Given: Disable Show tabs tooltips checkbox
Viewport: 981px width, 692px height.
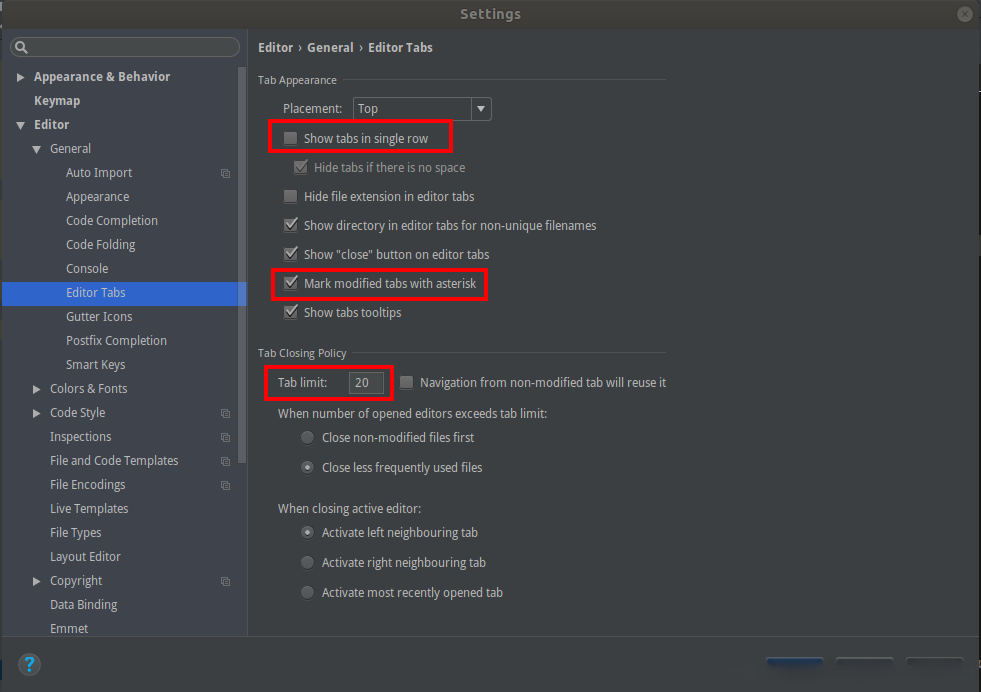Looking at the screenshot, I should point(290,312).
